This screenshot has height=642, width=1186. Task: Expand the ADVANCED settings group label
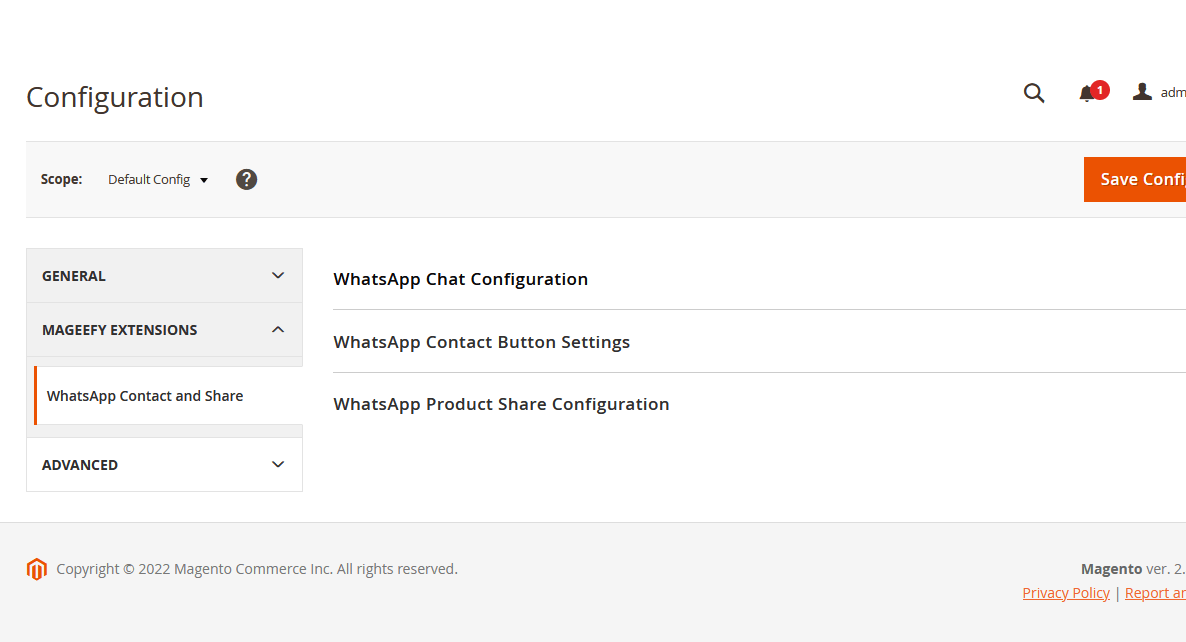coord(80,465)
